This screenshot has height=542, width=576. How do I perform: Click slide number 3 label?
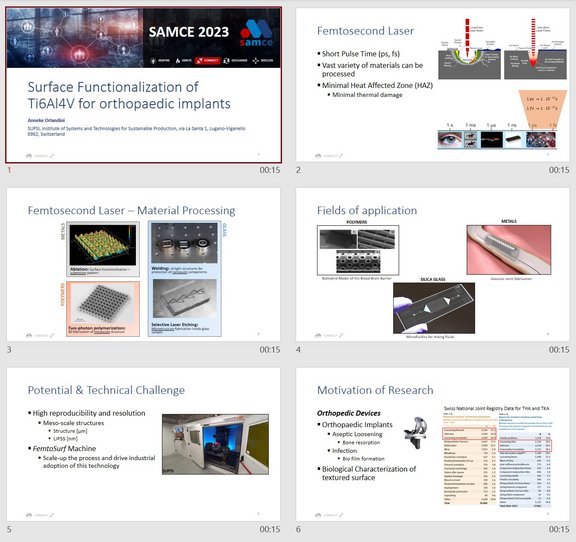coord(9,350)
